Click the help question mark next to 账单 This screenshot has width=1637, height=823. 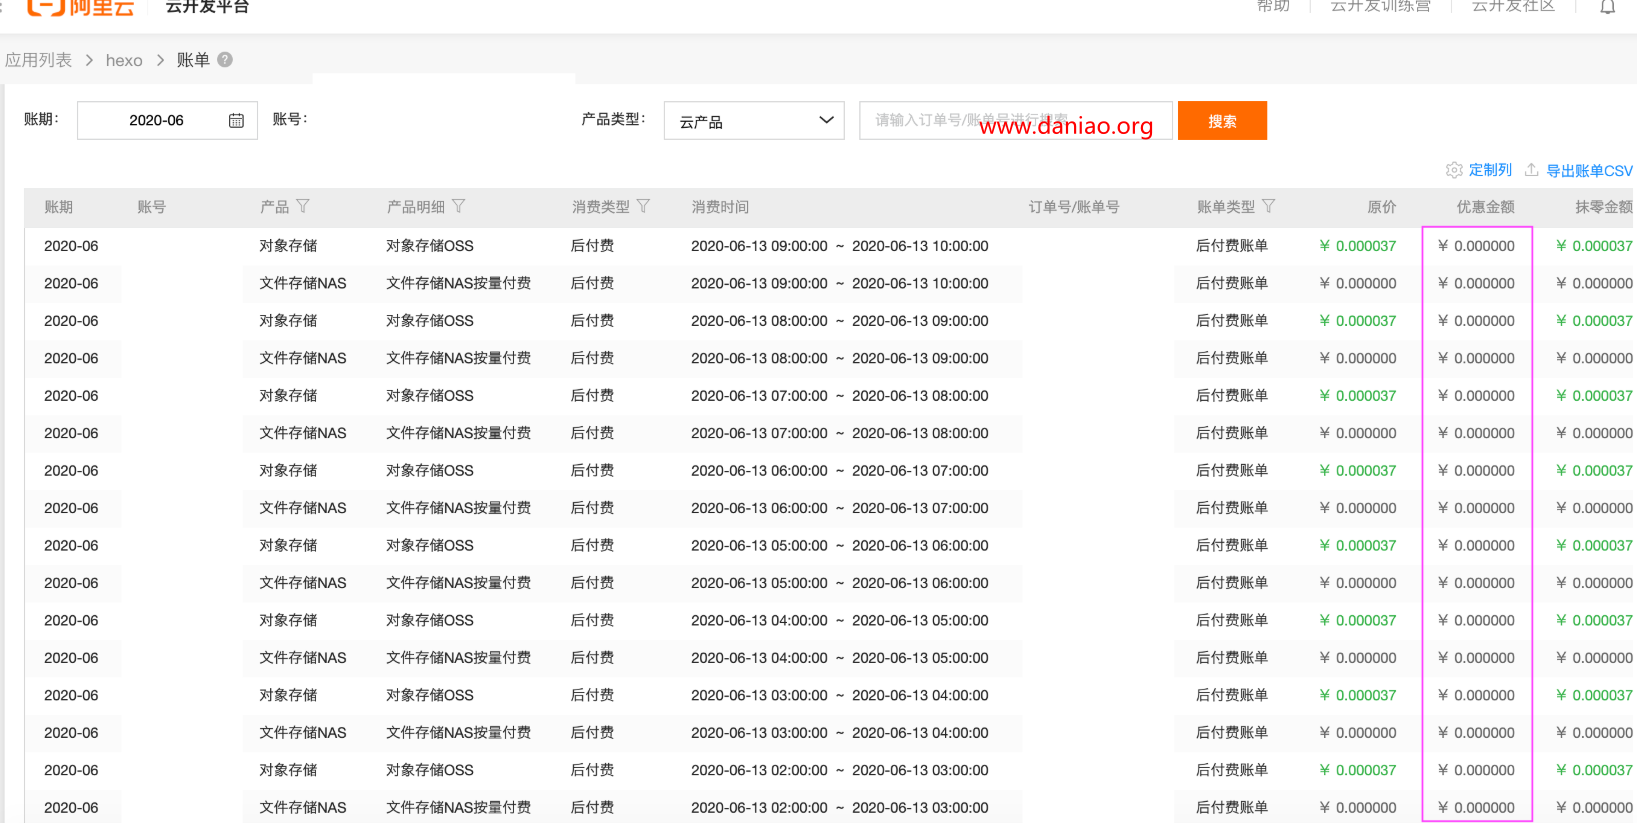point(225,59)
